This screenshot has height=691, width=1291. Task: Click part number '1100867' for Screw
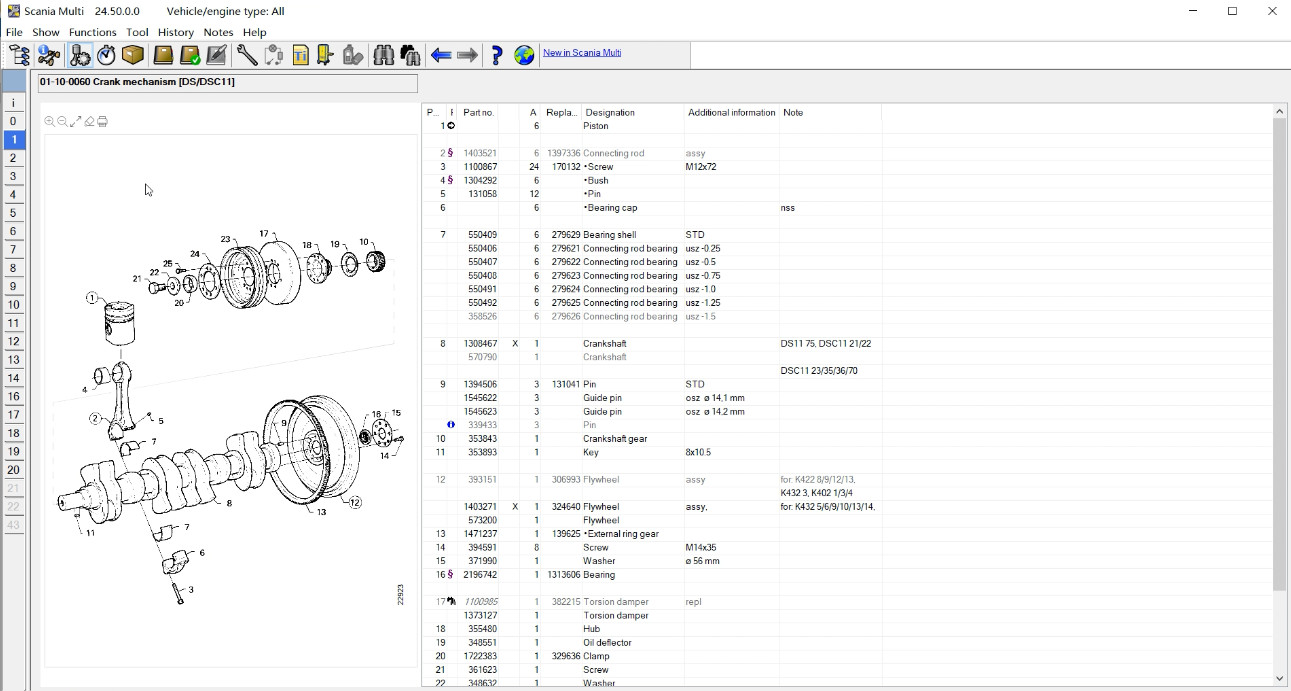pyautogui.click(x=480, y=167)
